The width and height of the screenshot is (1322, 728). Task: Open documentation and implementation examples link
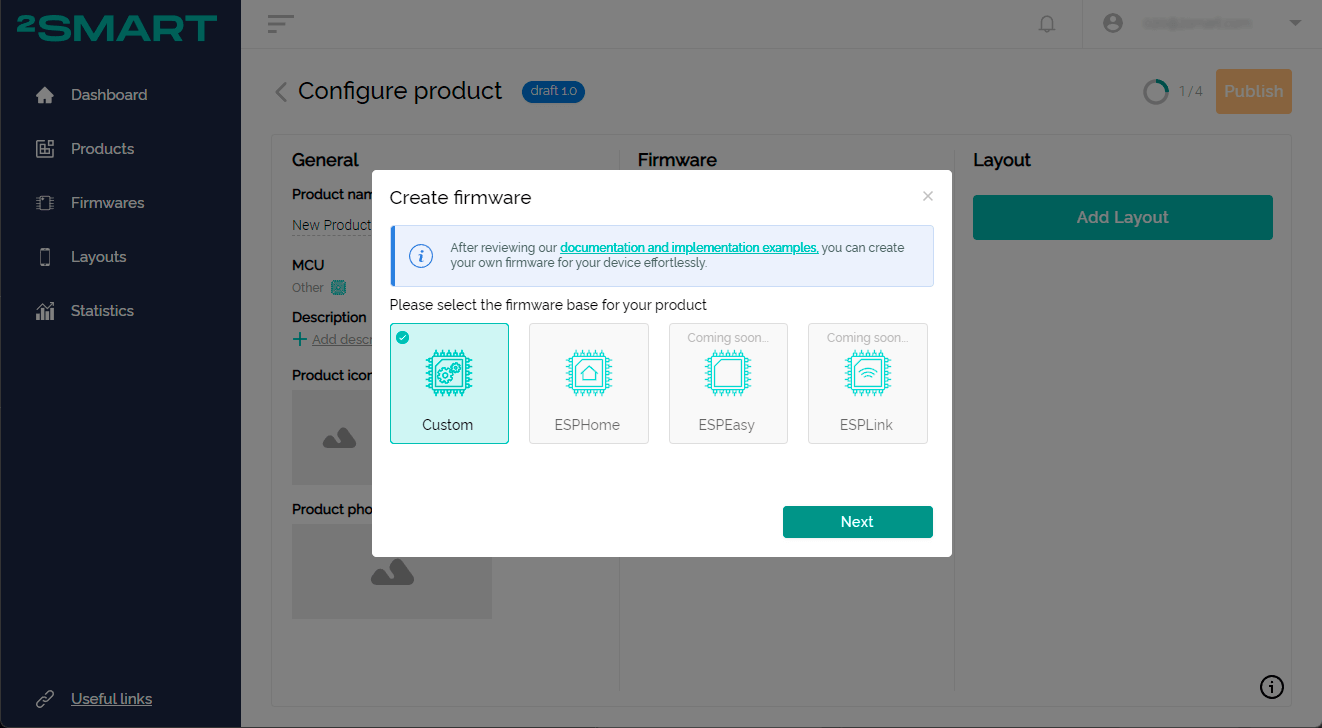point(688,248)
